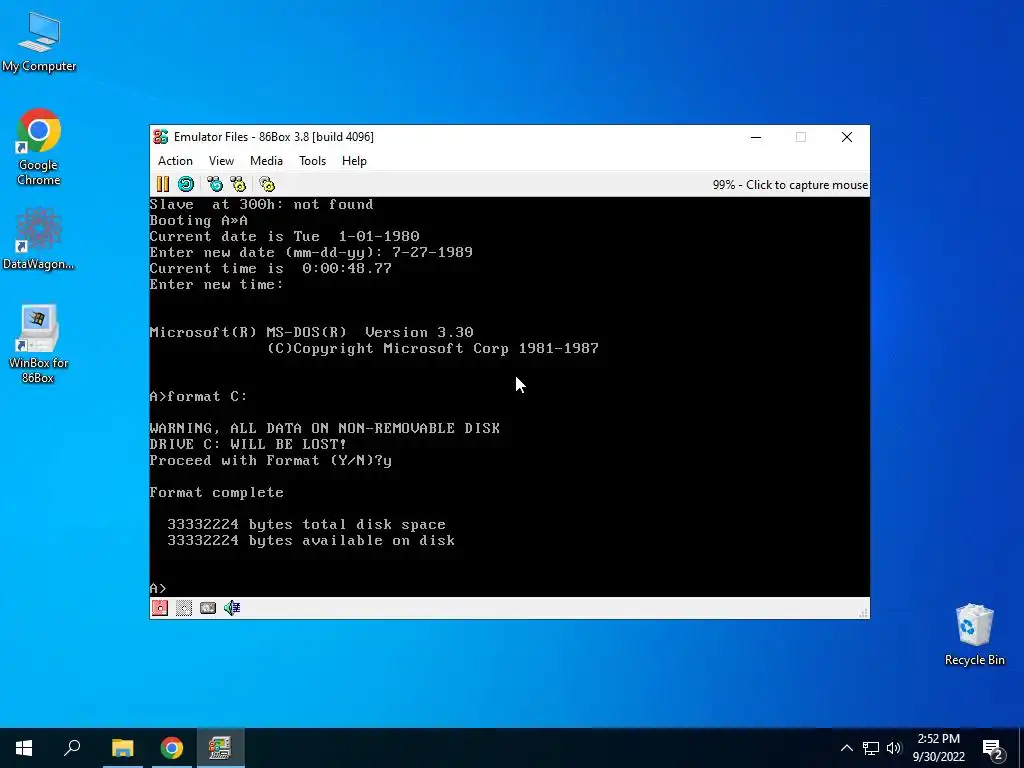The height and width of the screenshot is (768, 1024).
Task: Open the notification center icon
Action: click(993, 749)
